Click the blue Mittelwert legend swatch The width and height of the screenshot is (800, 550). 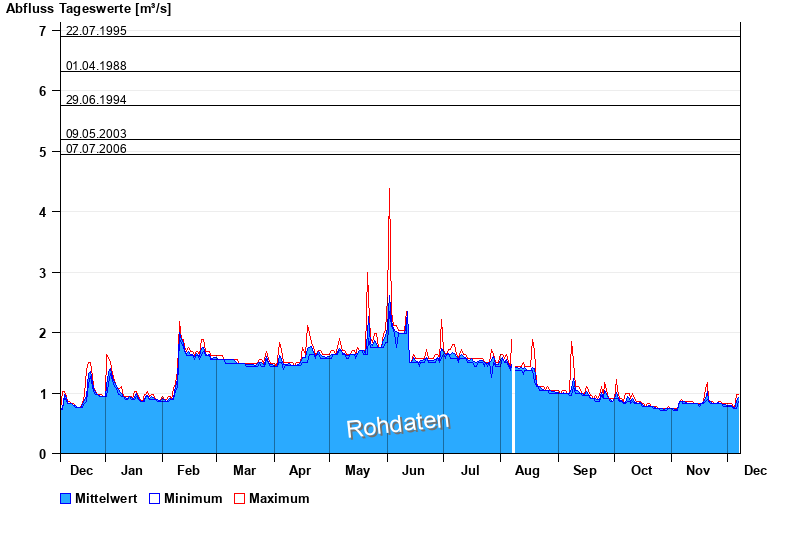click(66, 498)
